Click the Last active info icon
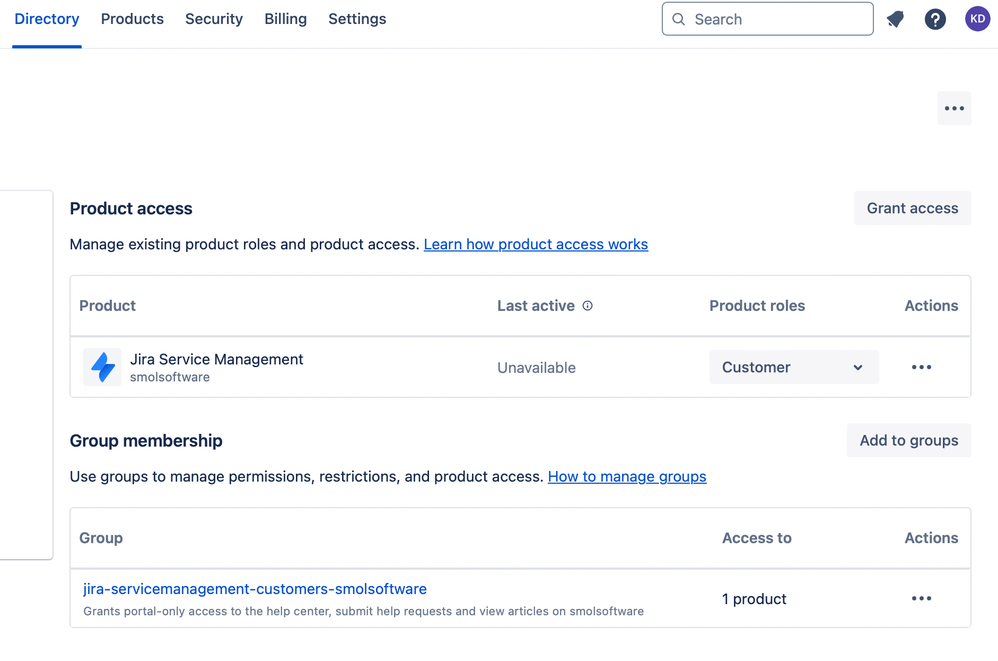 (x=588, y=306)
